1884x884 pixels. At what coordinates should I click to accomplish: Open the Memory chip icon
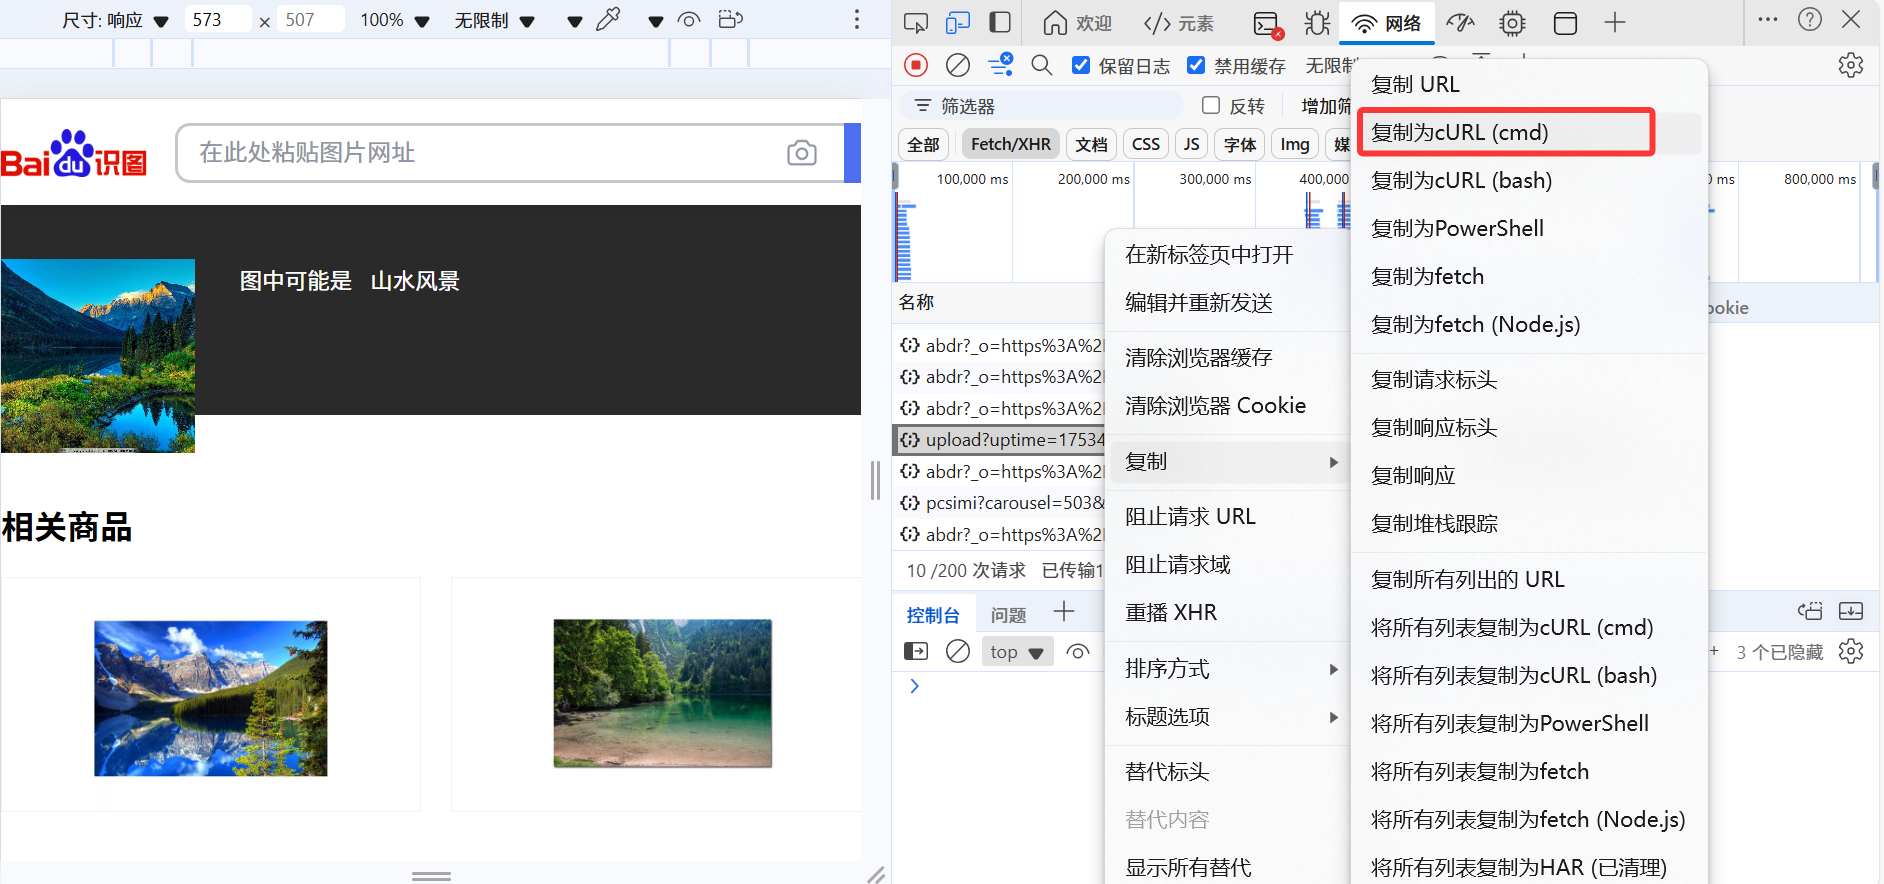1512,22
